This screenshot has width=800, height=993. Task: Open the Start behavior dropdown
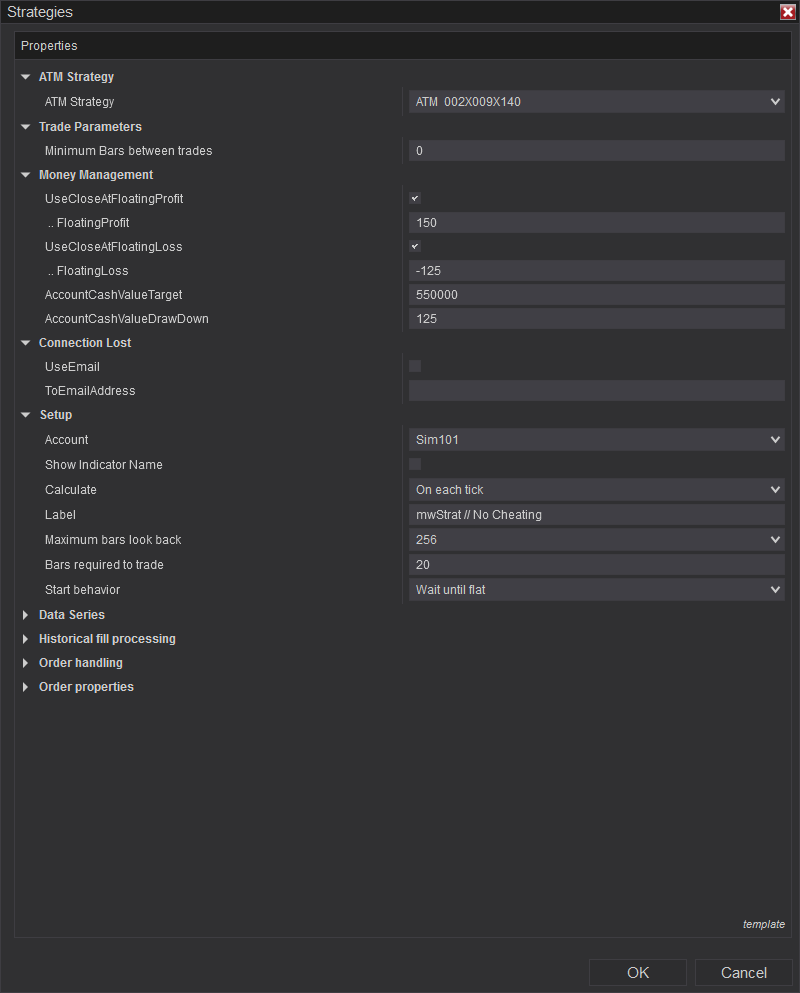(597, 590)
